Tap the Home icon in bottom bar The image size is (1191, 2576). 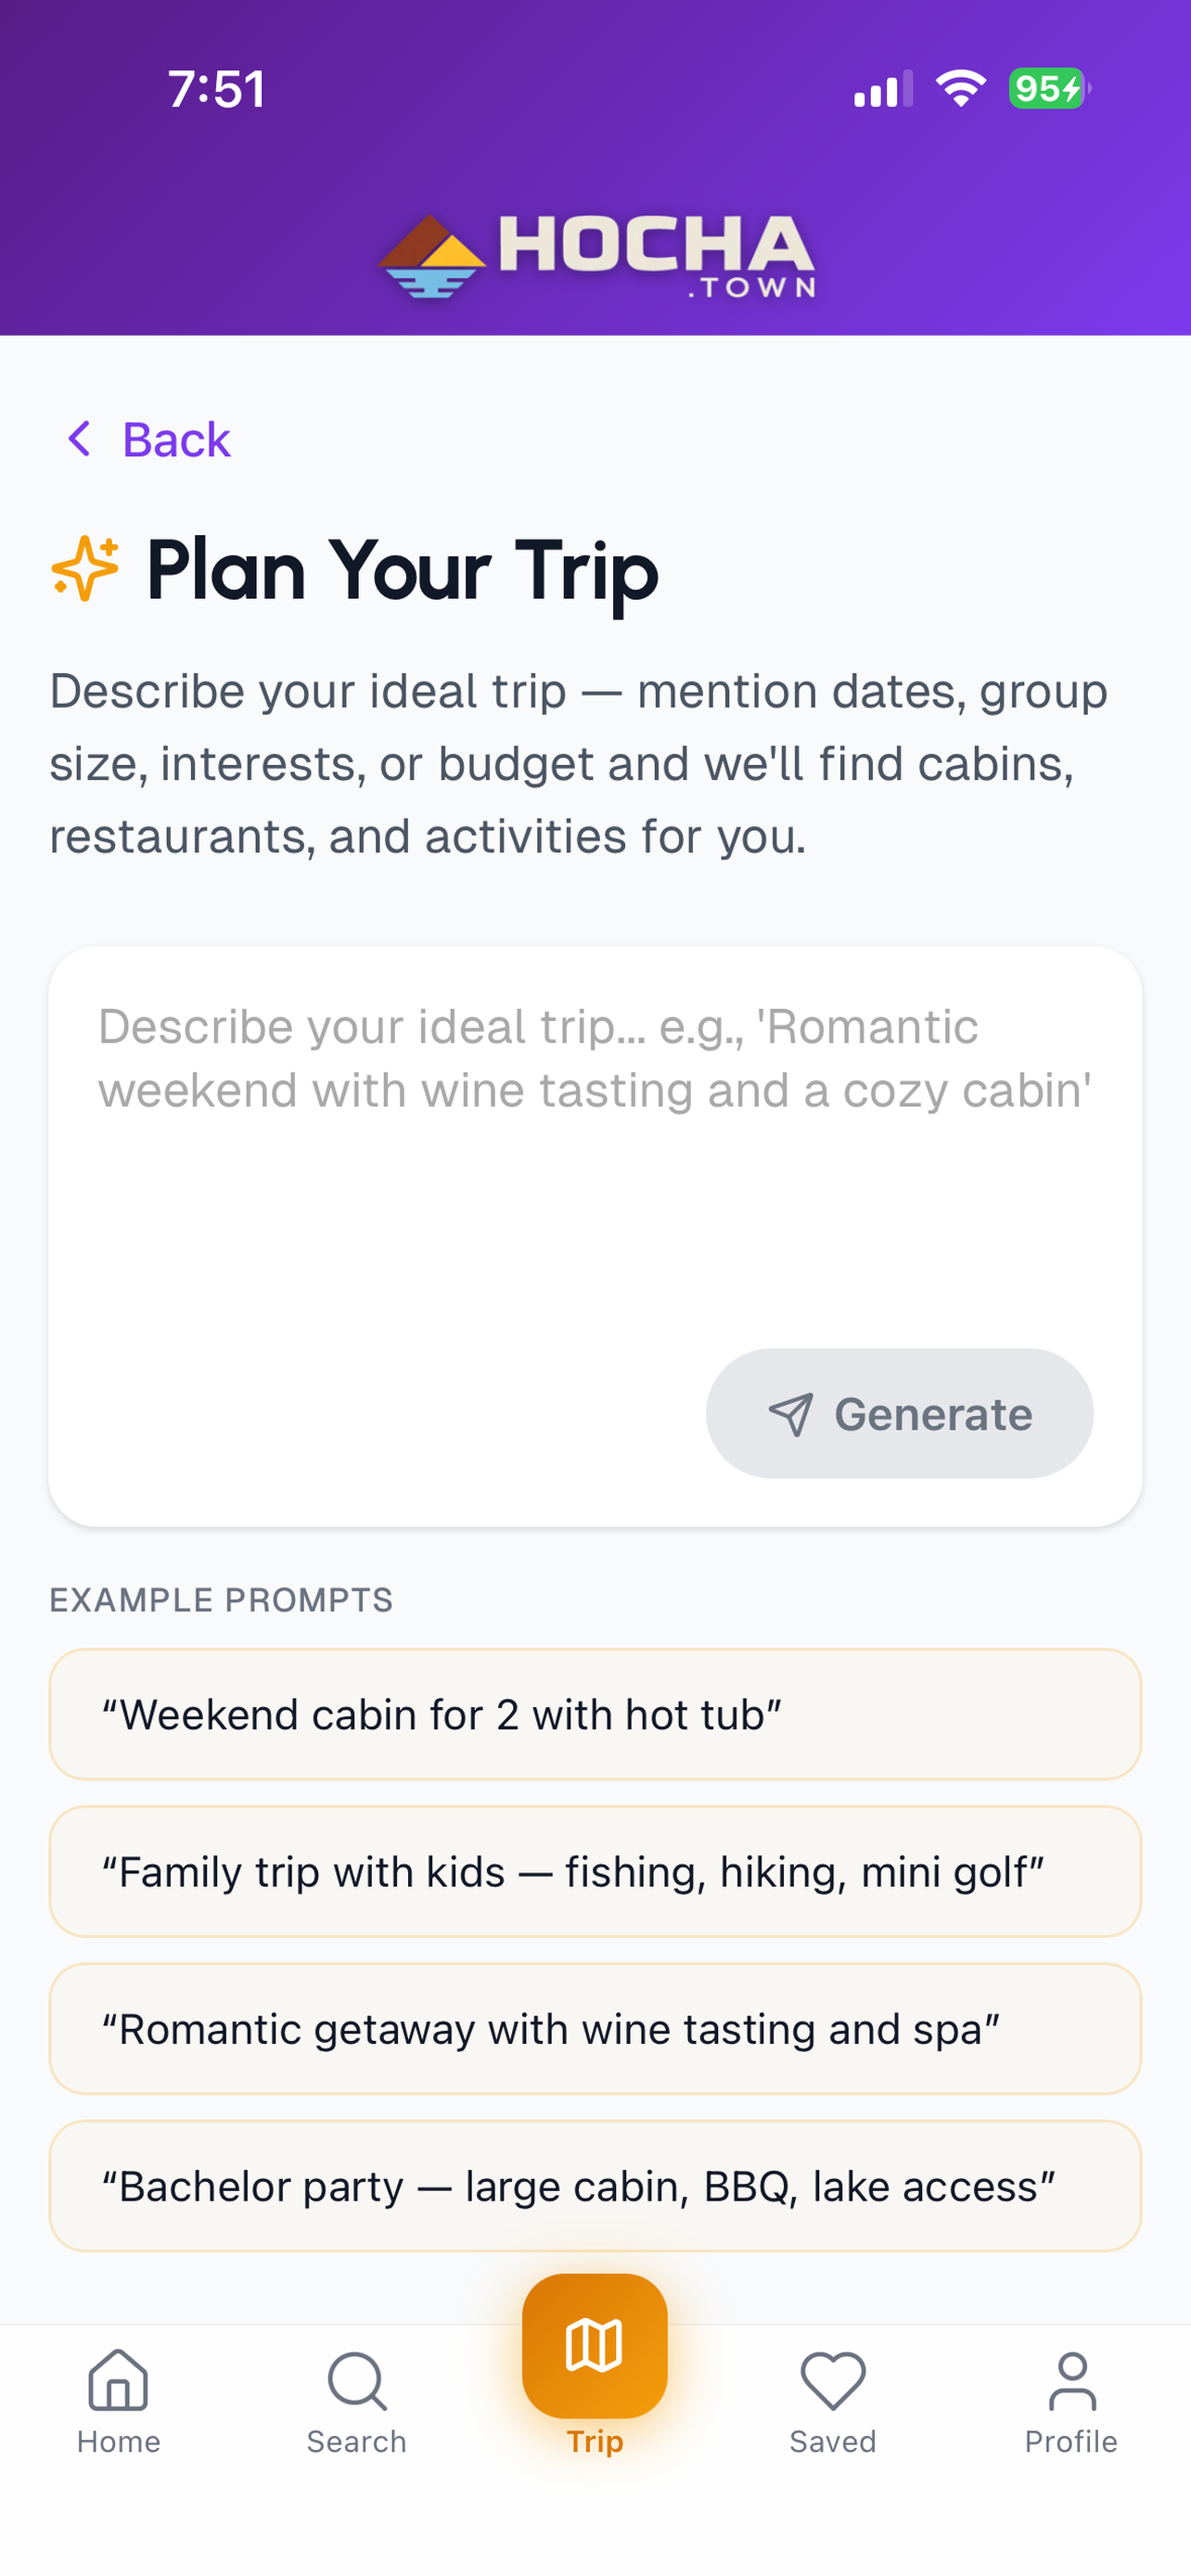coord(118,2380)
